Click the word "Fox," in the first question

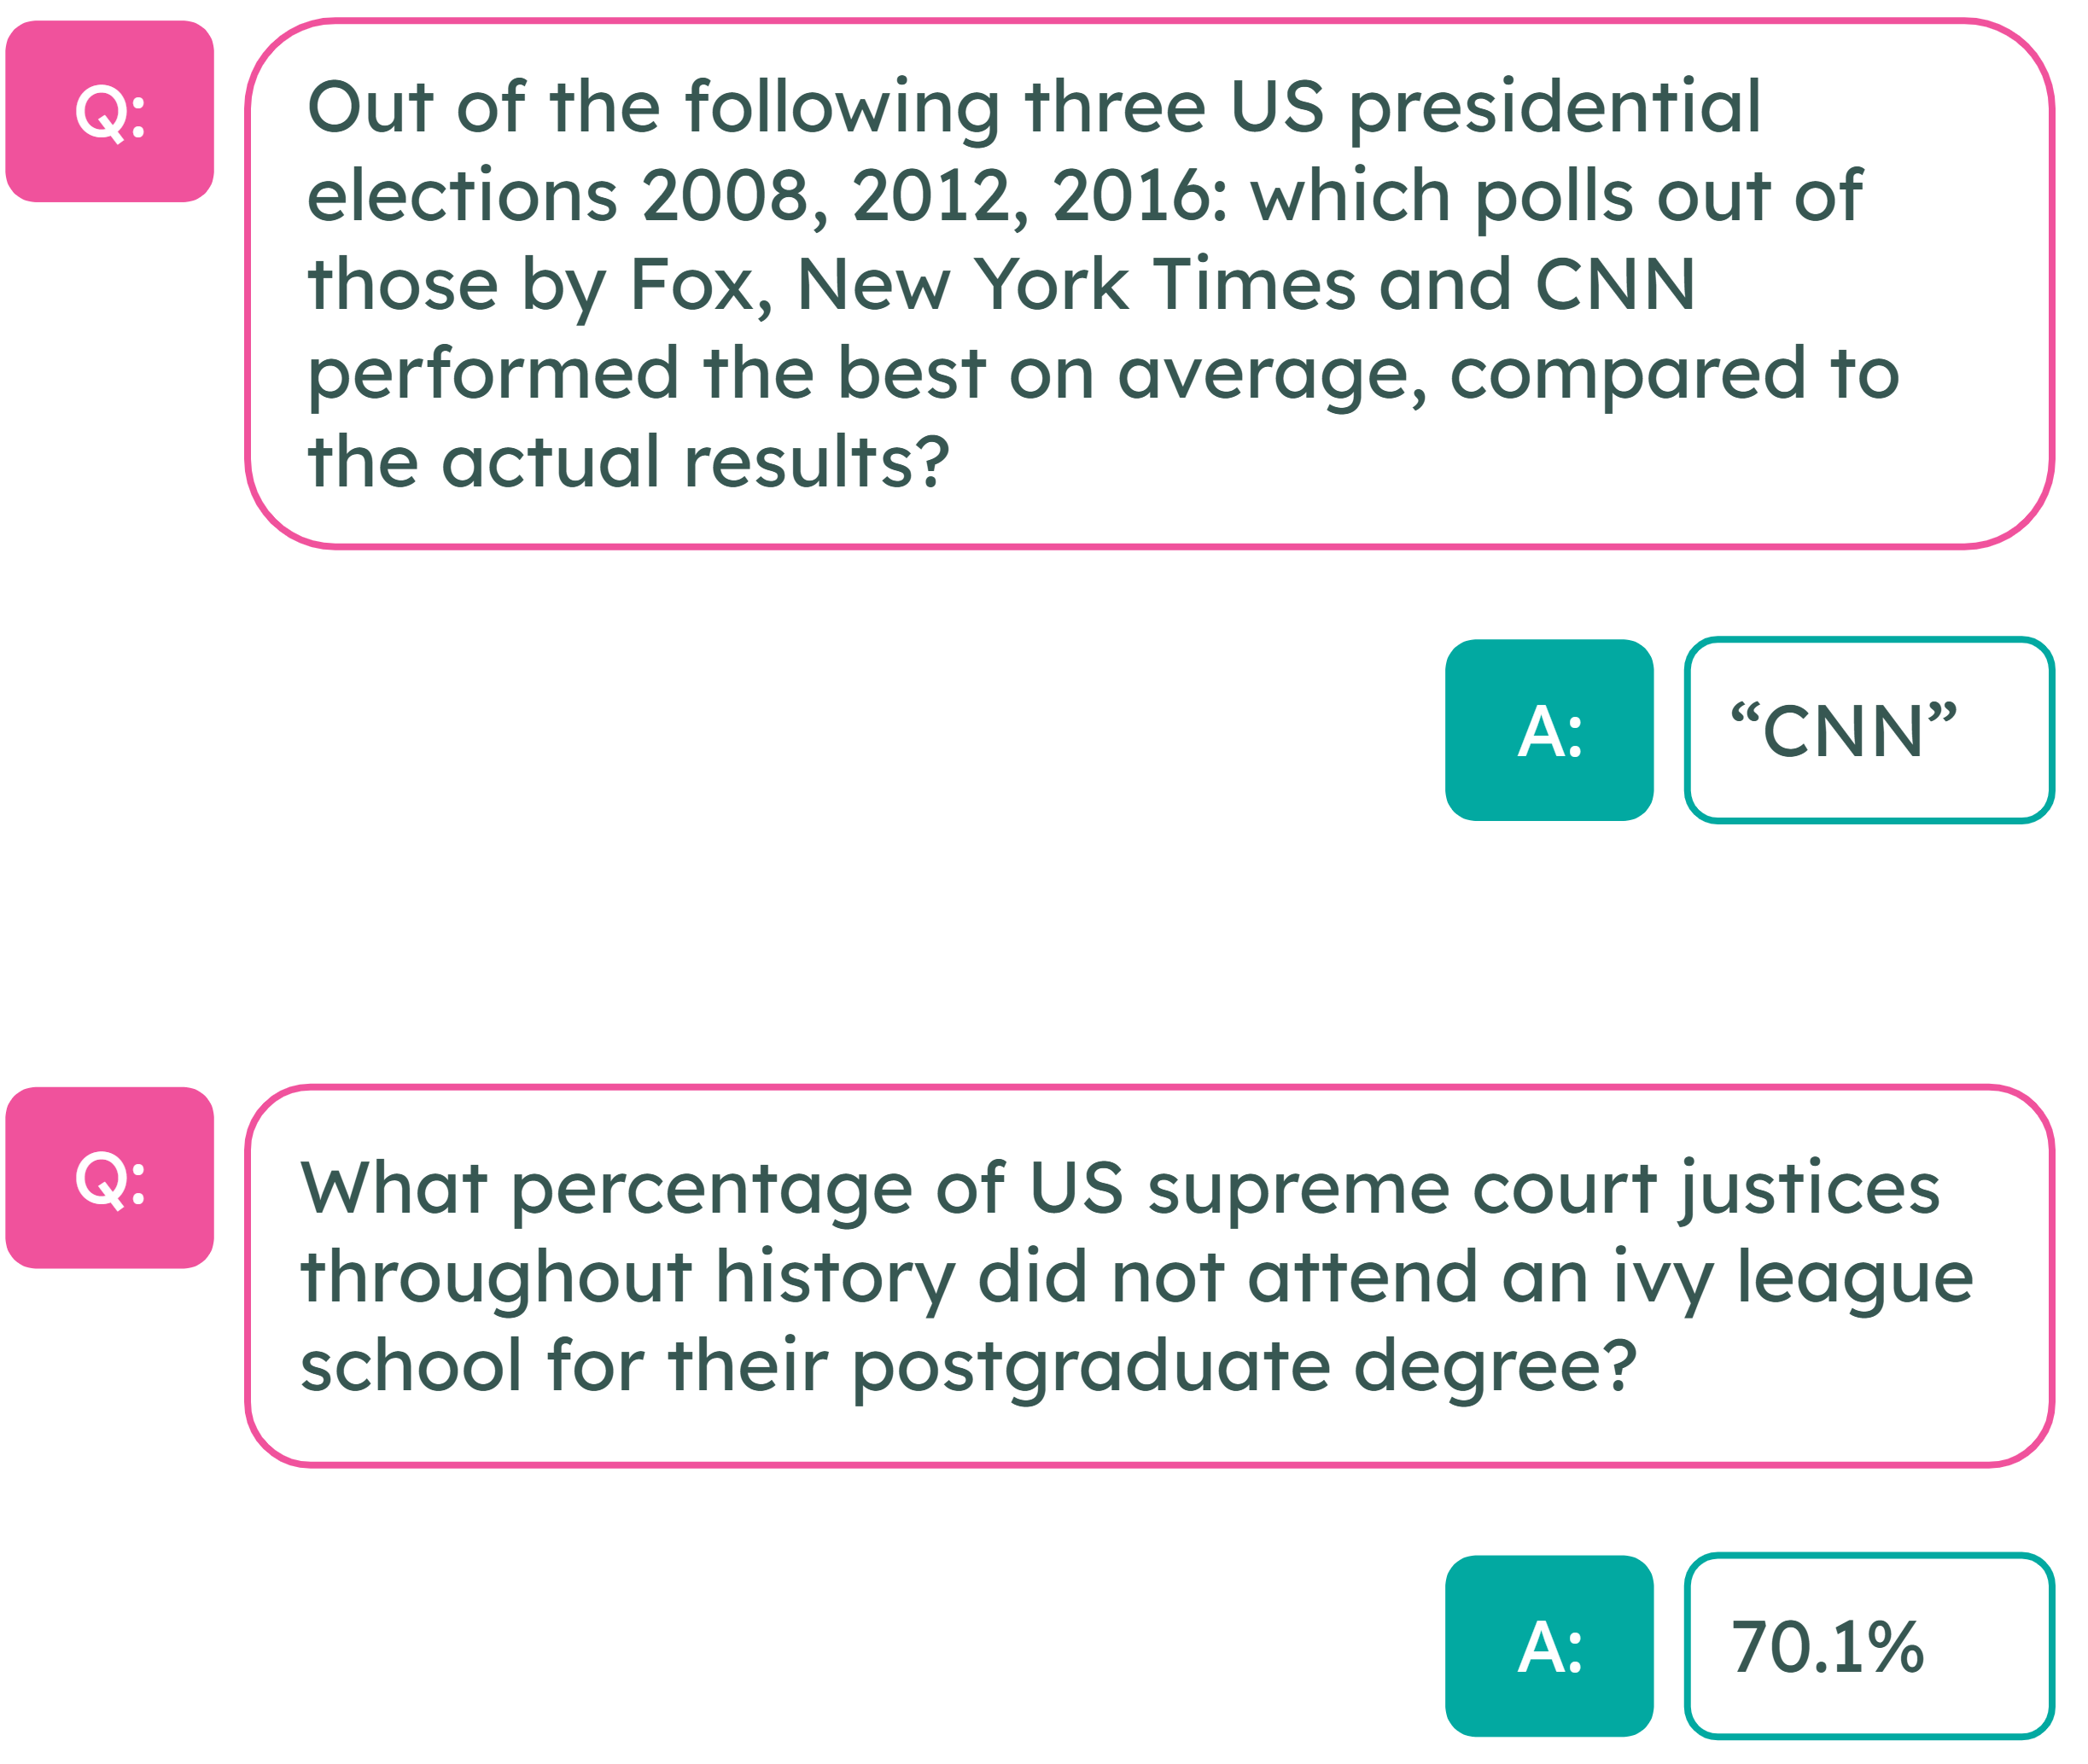click(x=701, y=285)
